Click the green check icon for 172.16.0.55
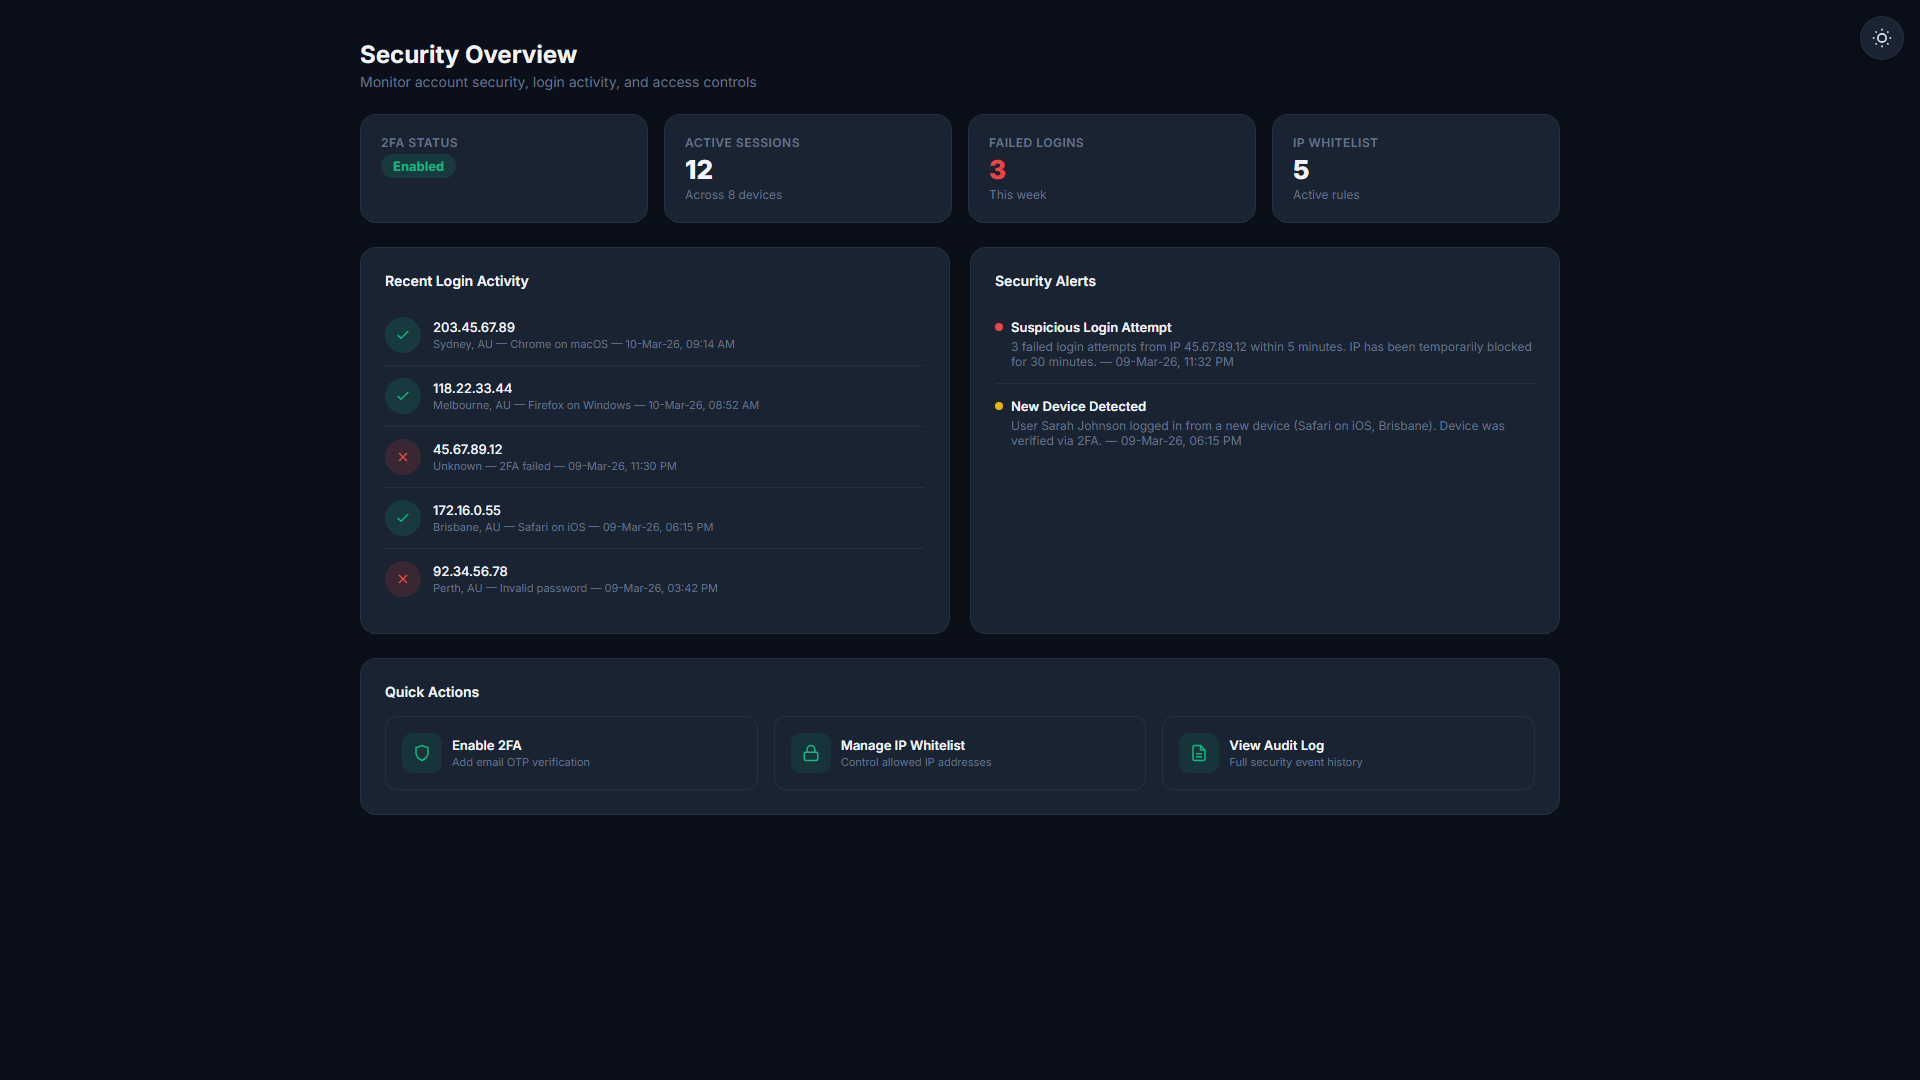Screen dimensions: 1920x1080 [x=403, y=518]
